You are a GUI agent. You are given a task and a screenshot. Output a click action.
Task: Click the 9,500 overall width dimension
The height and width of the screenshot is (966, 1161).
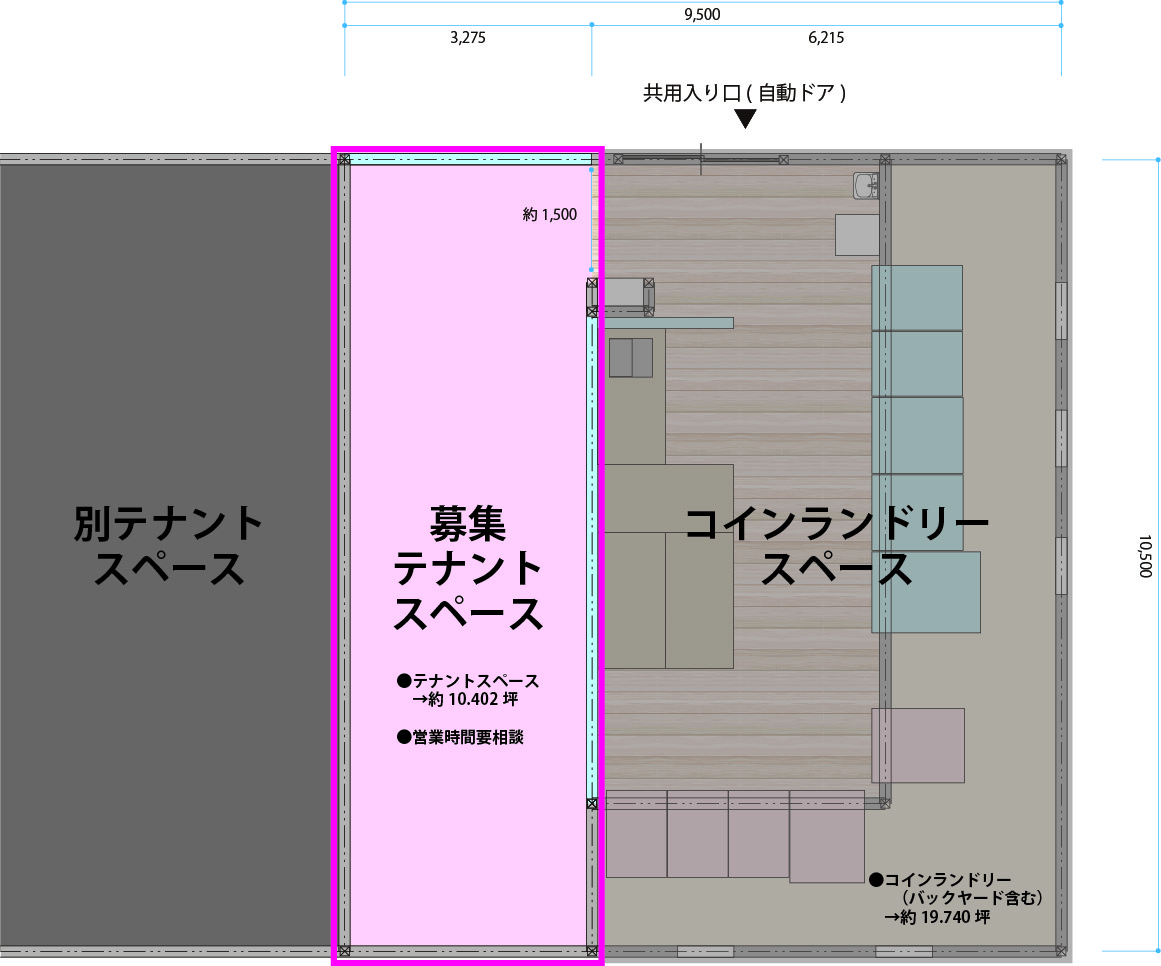(x=702, y=14)
